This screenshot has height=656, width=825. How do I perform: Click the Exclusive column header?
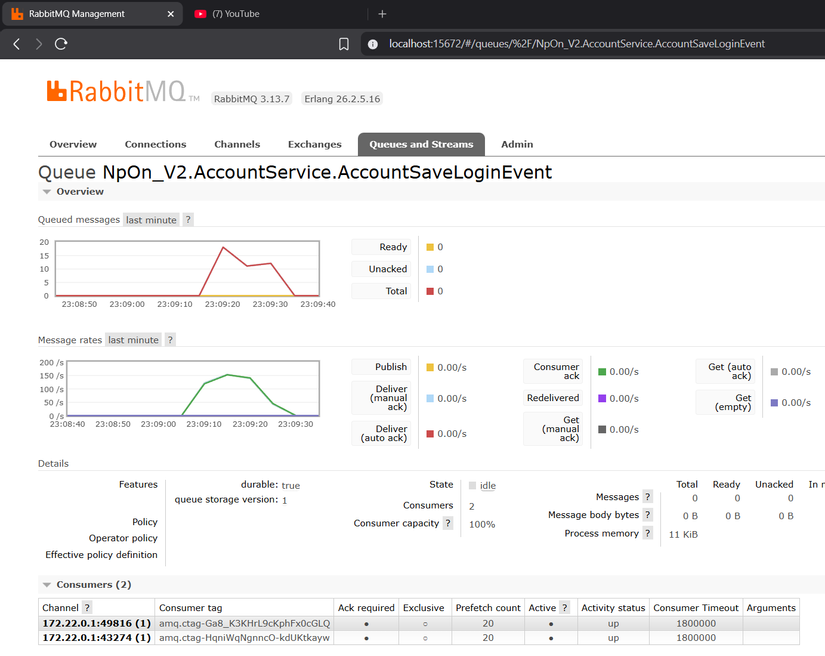[424, 608]
